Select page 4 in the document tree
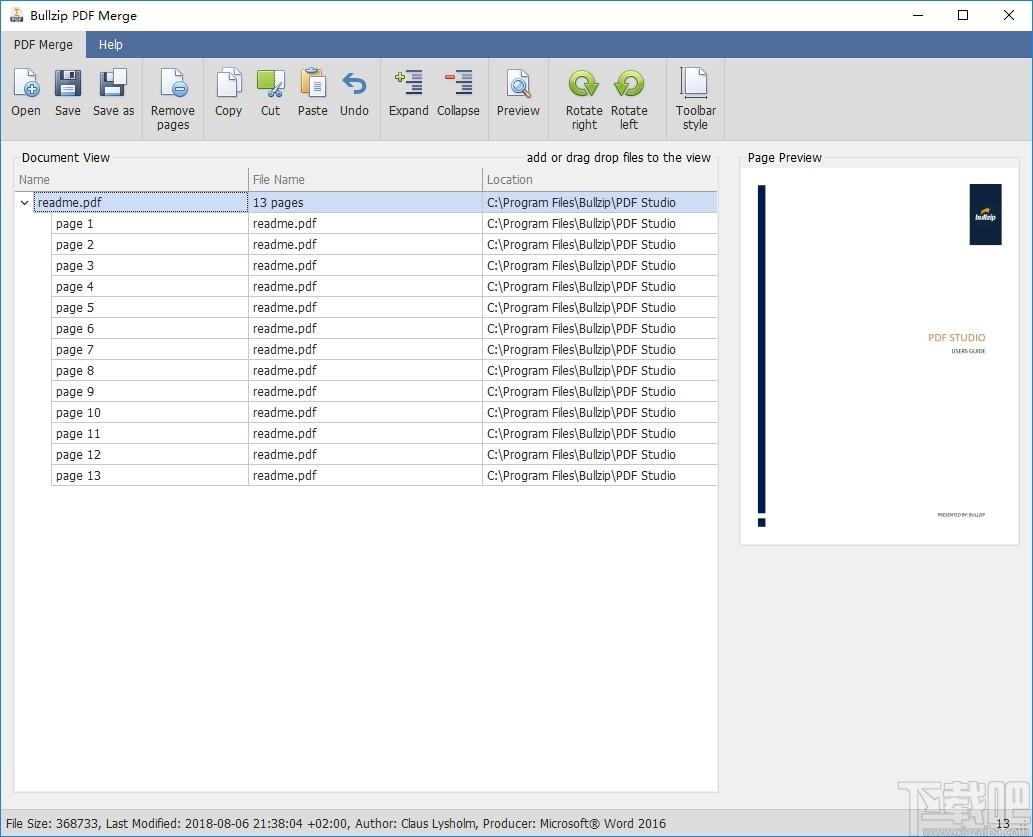The height and width of the screenshot is (837, 1033). point(74,287)
